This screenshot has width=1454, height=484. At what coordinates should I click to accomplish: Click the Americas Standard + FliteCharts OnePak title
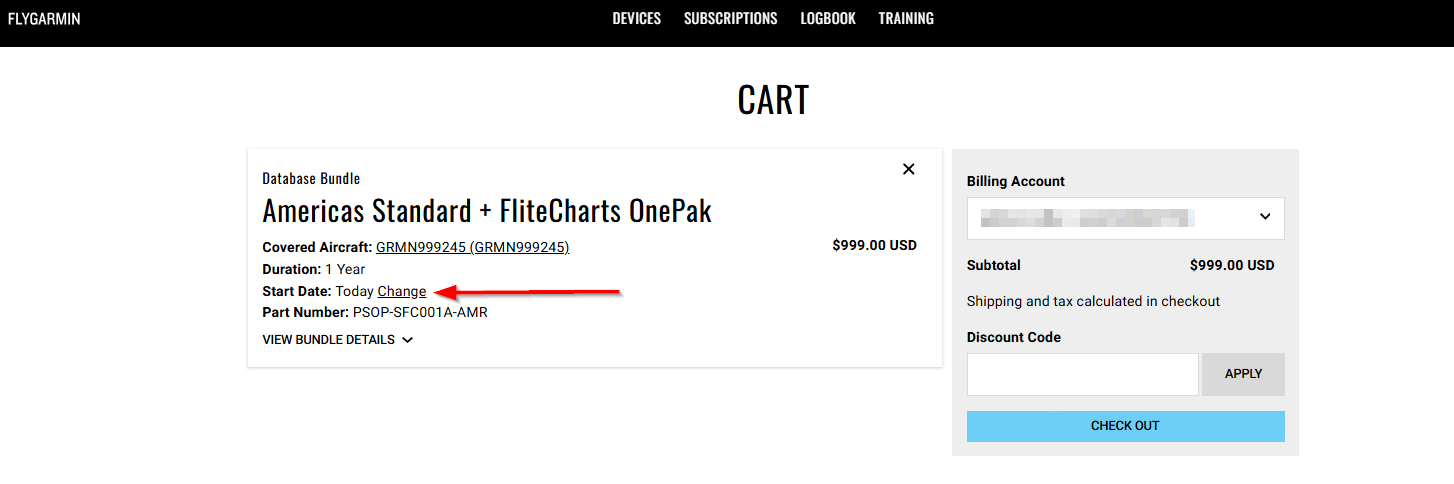(486, 211)
